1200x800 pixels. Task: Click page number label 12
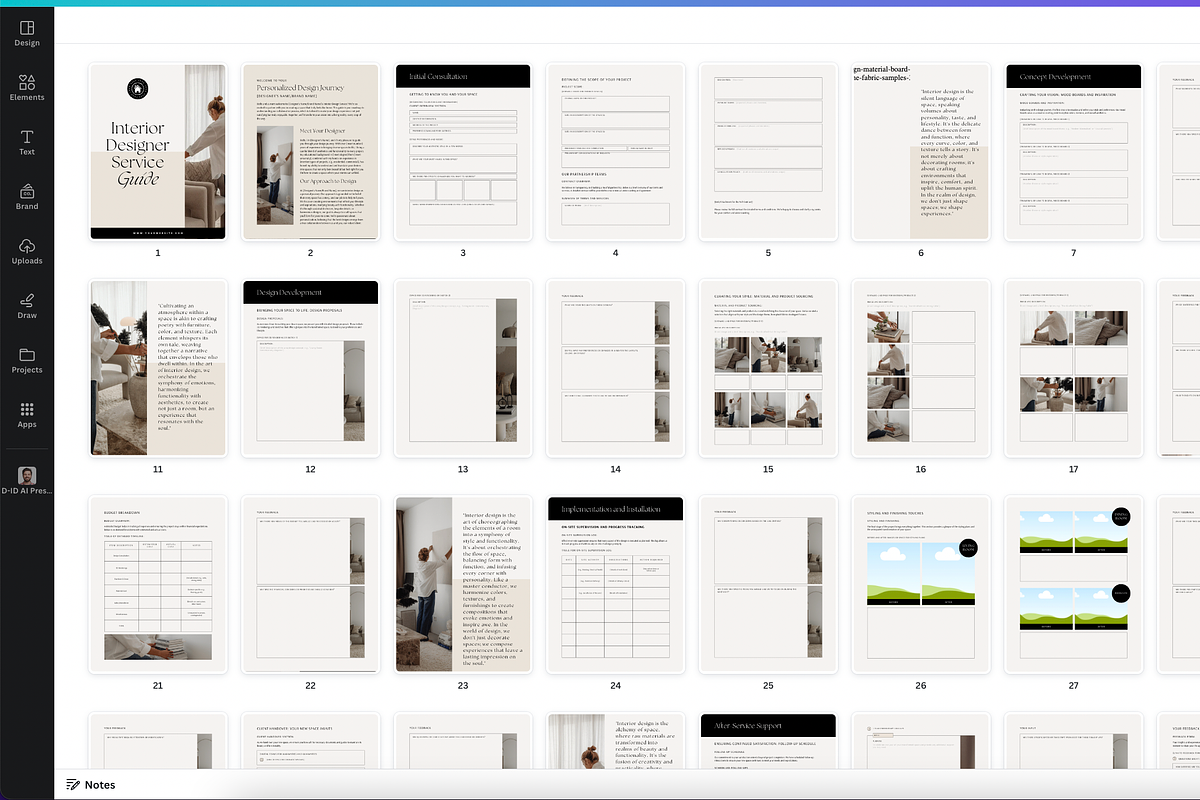click(x=310, y=469)
